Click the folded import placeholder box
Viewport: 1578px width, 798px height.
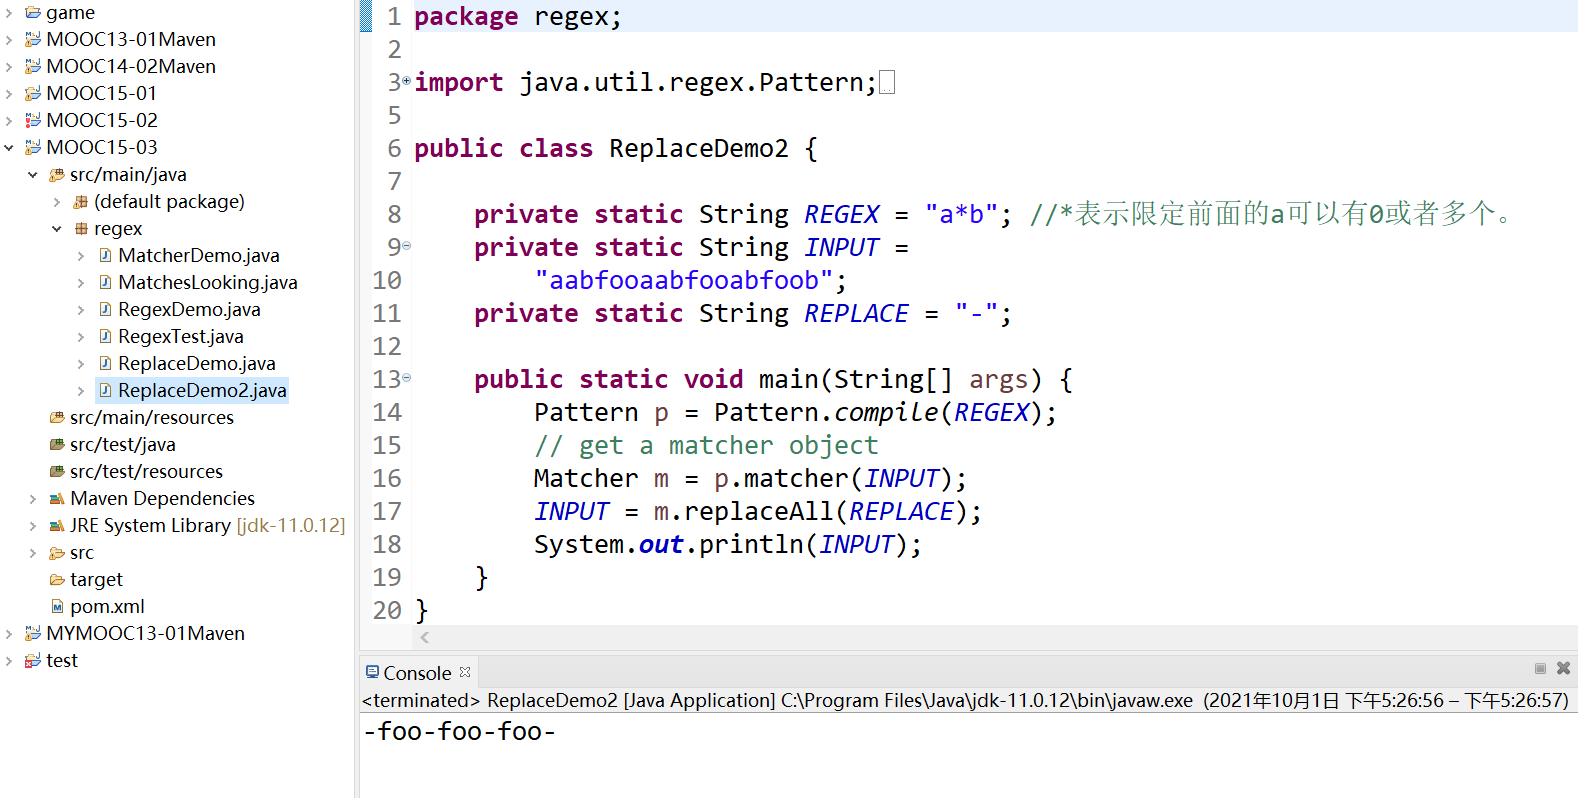pyautogui.click(x=887, y=82)
